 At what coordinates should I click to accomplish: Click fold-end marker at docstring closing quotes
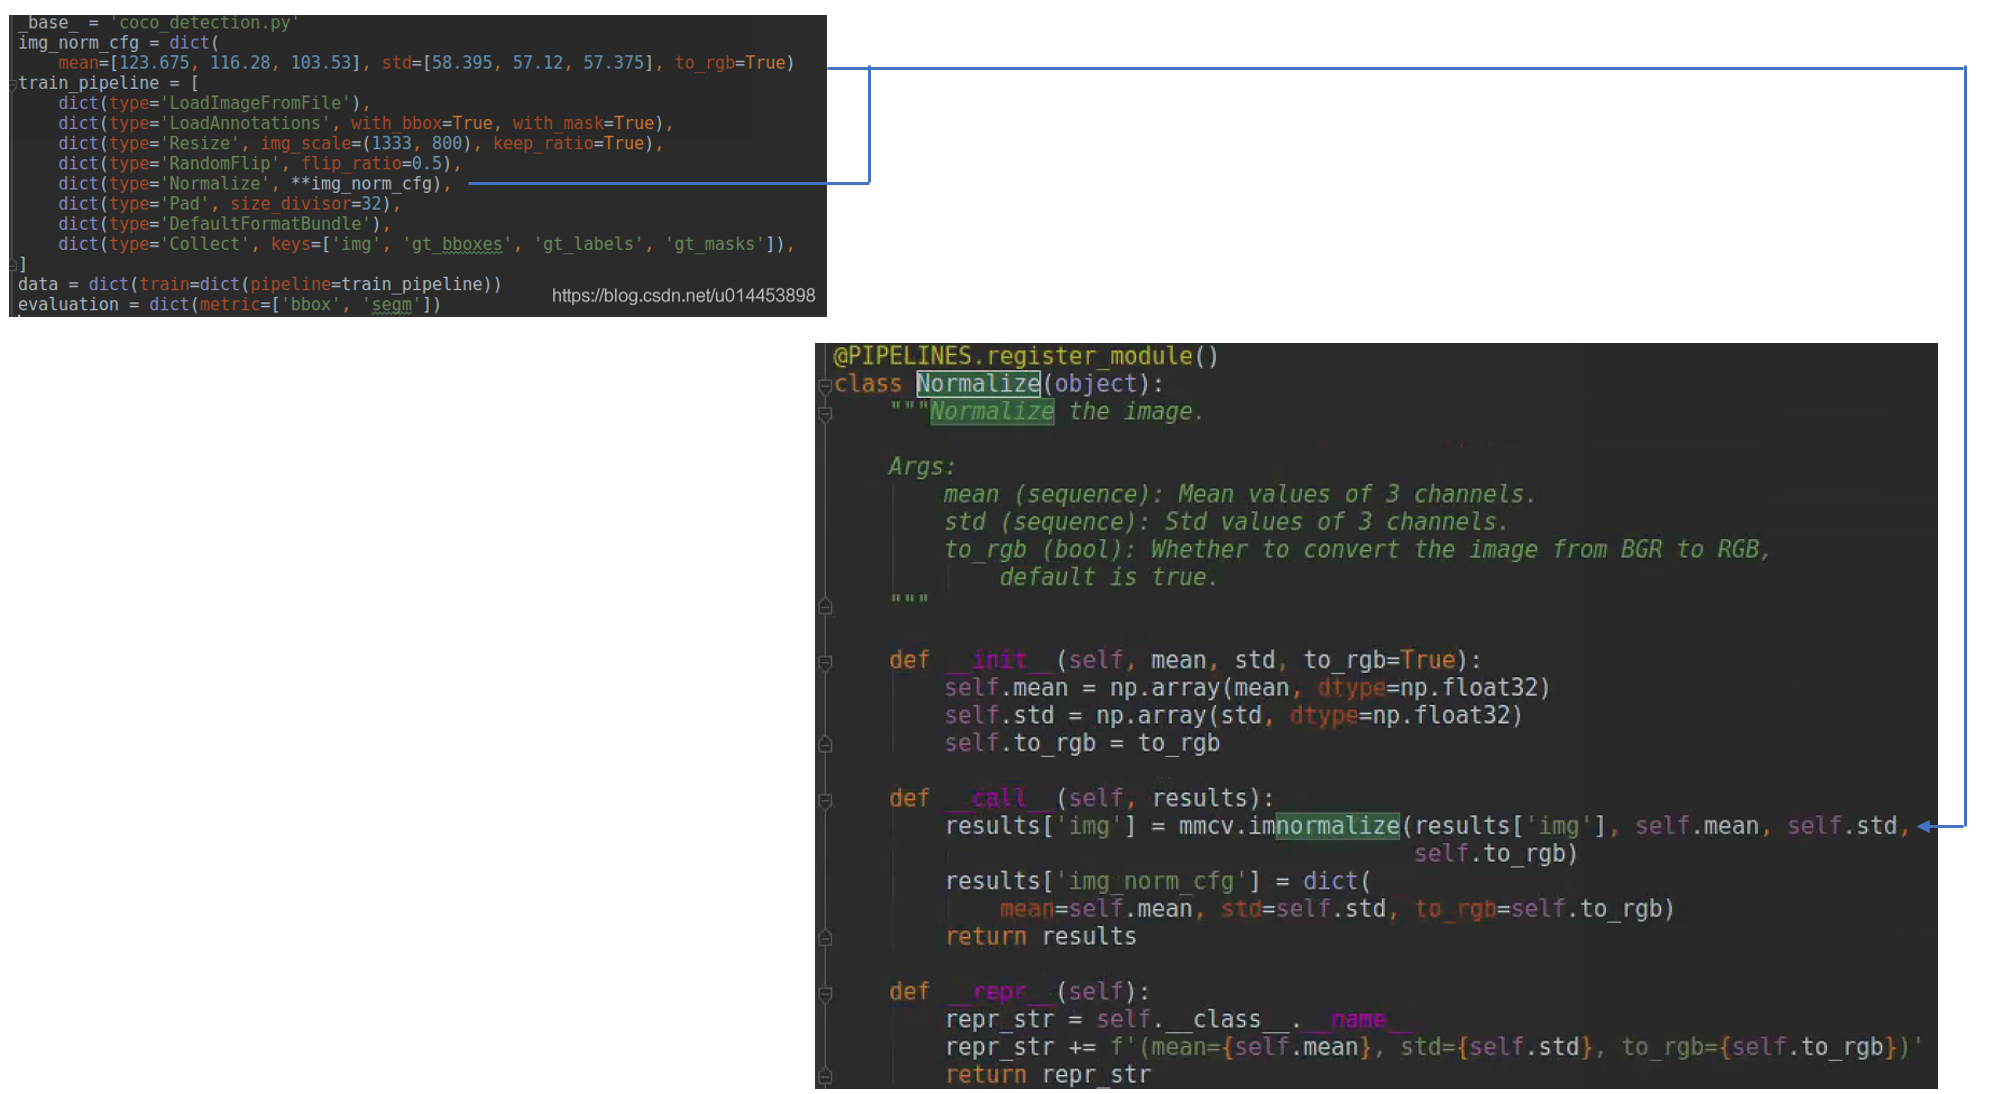[825, 606]
